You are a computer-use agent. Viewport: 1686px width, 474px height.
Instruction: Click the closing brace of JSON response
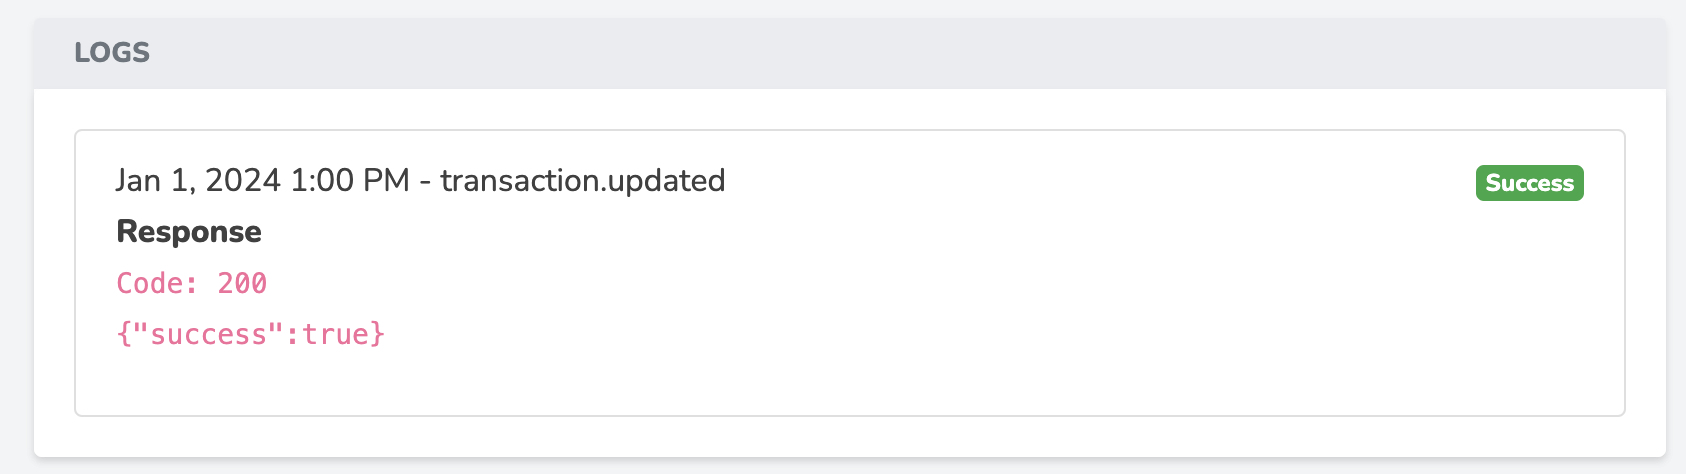click(377, 334)
